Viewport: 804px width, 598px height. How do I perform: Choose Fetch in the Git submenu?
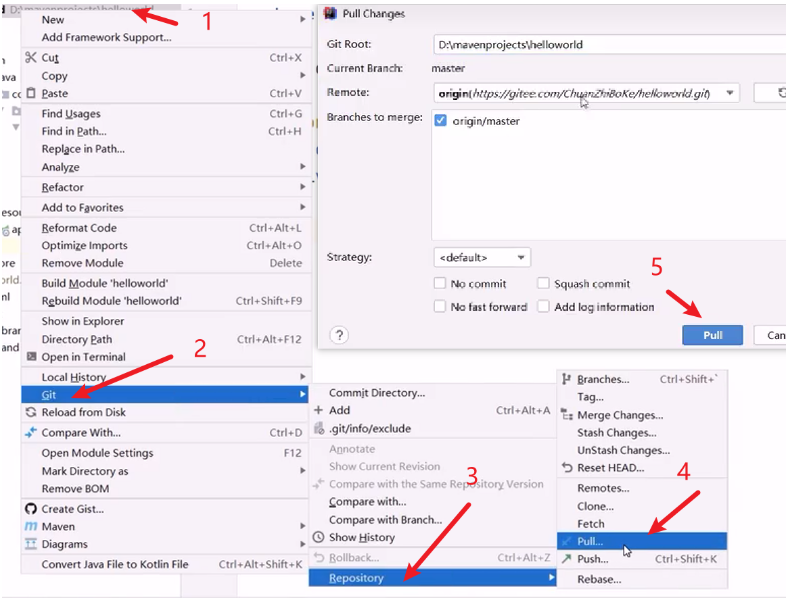642,524
